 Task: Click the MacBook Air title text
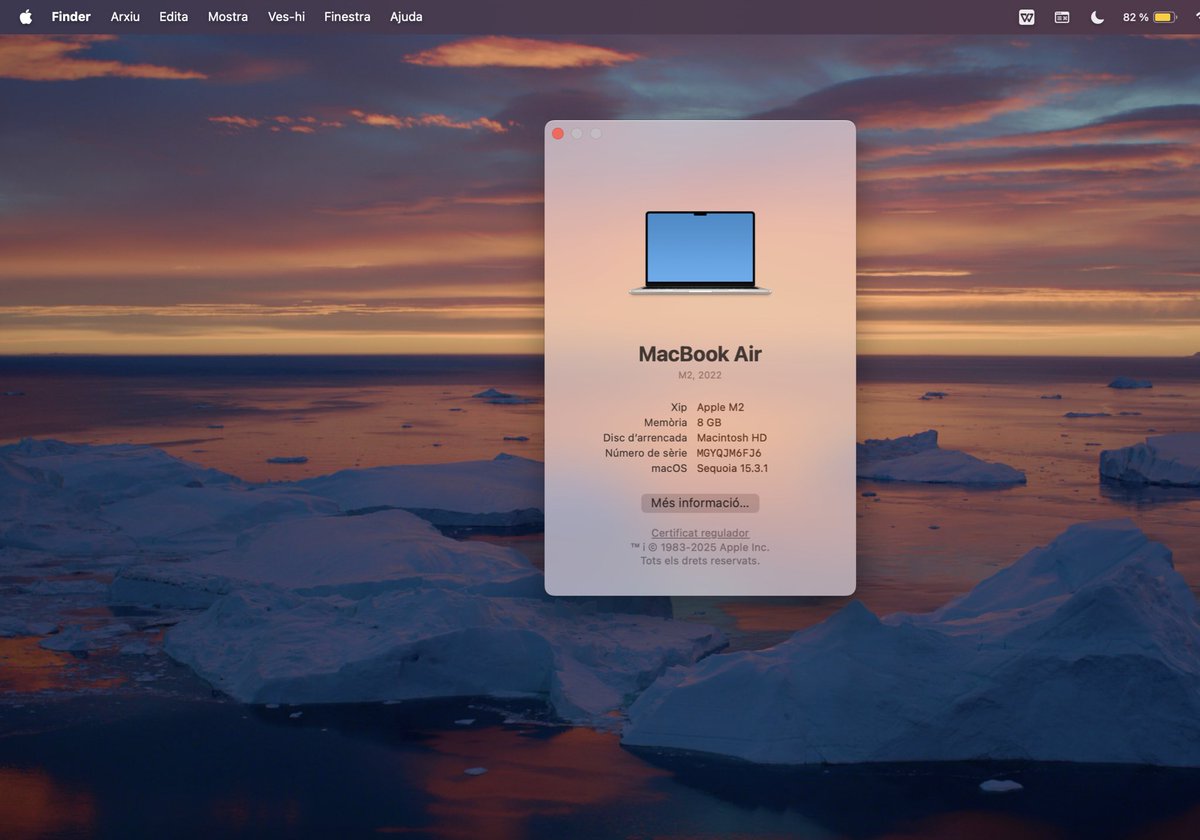[700, 354]
